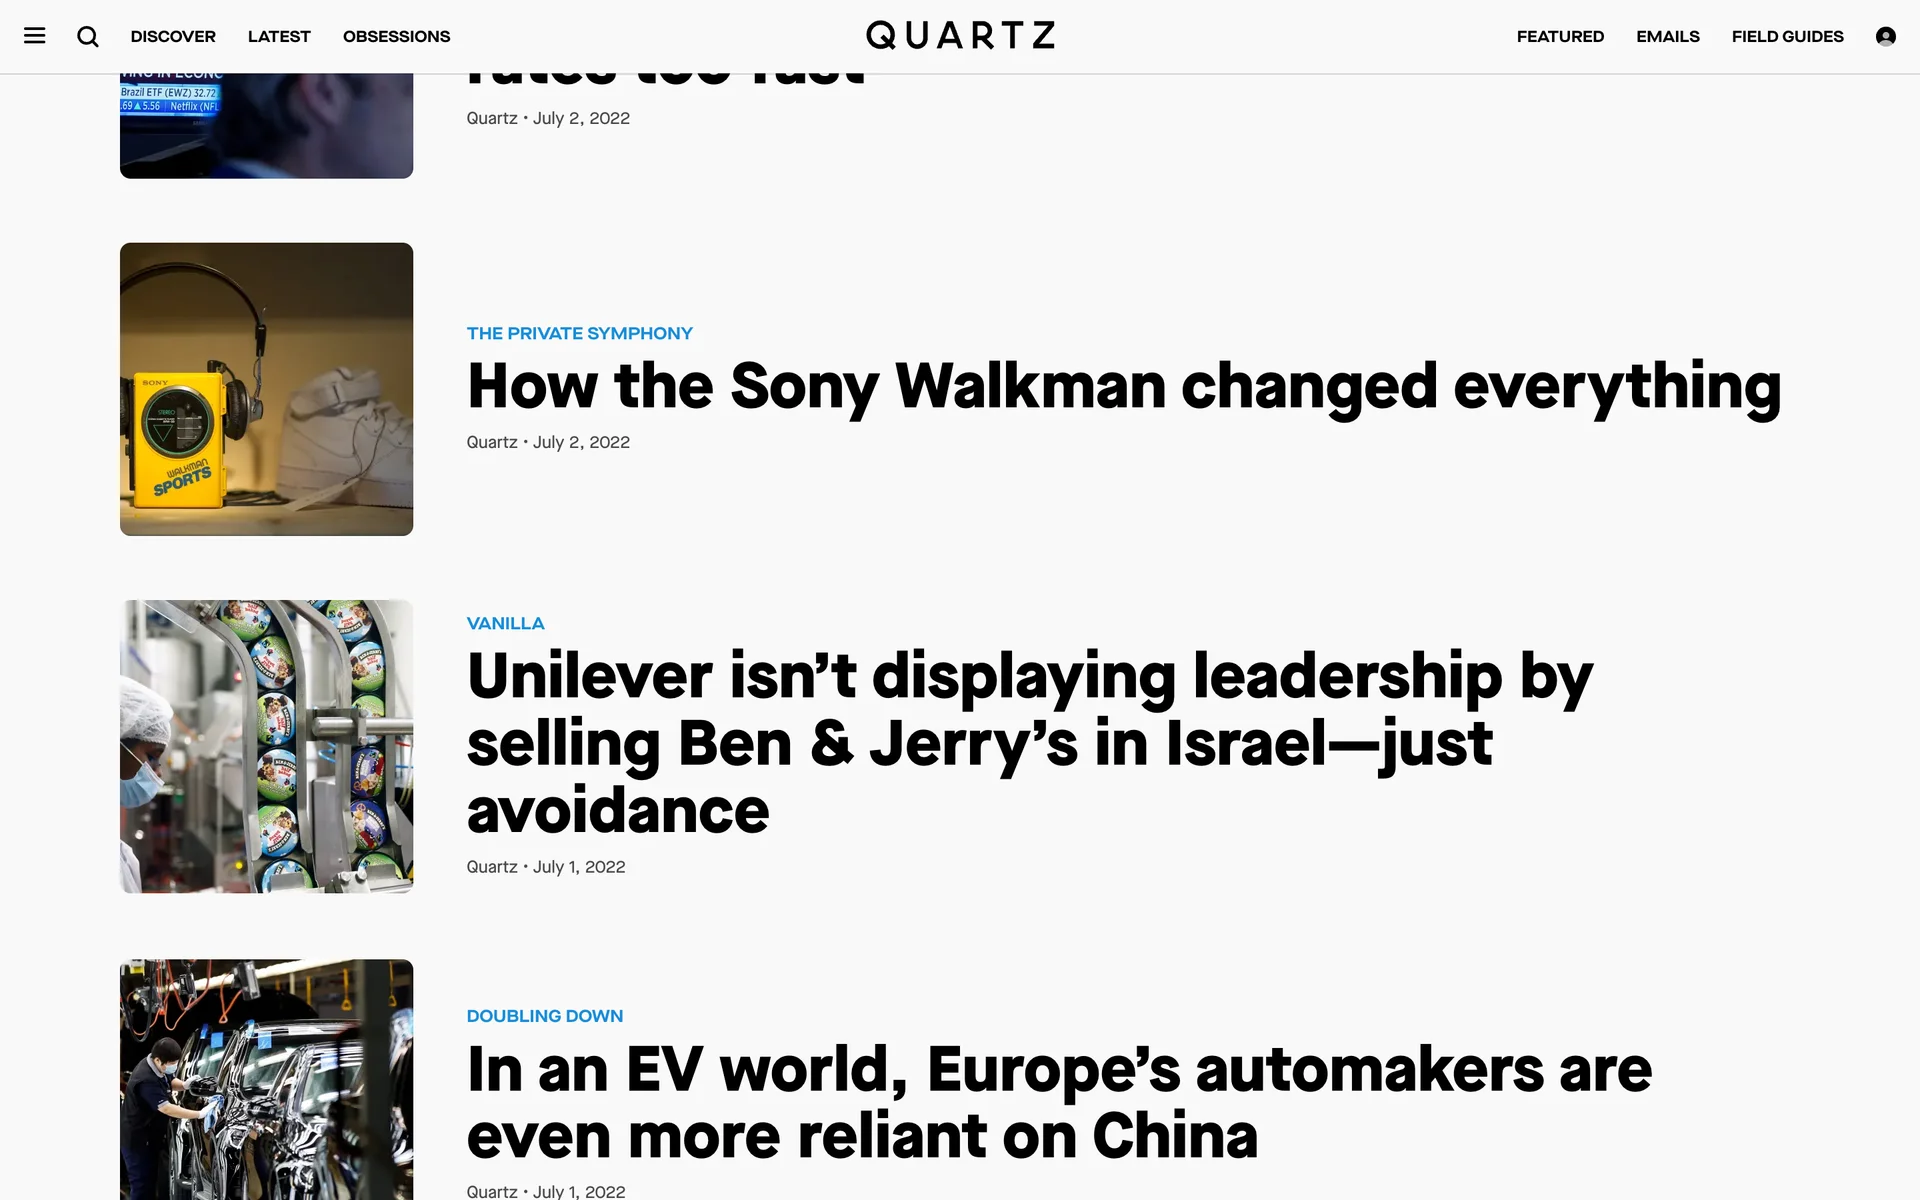Viewport: 1920px width, 1200px height.
Task: Select the Doubling Down category label
Action: tap(544, 1016)
